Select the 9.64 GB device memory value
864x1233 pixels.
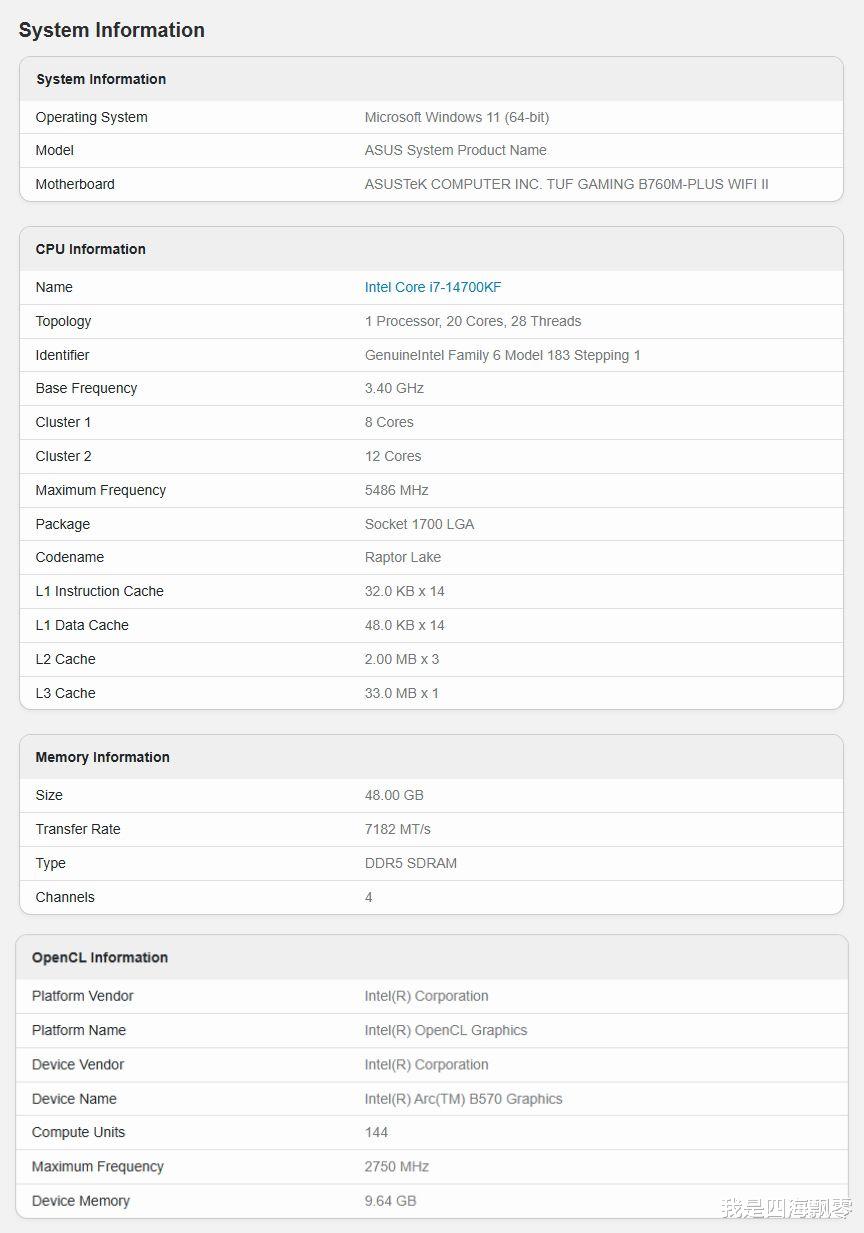pyautogui.click(x=390, y=1200)
